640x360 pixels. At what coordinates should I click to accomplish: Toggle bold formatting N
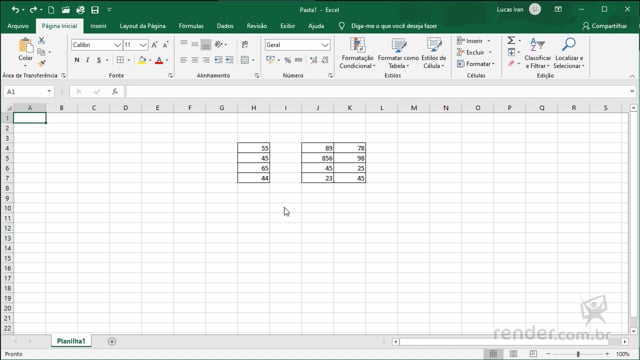tap(77, 60)
